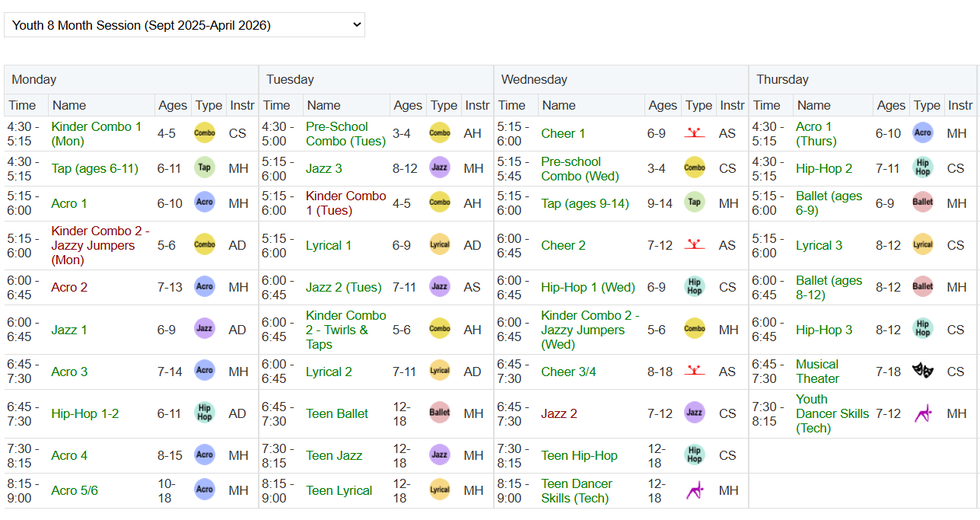The width and height of the screenshot is (980, 520).
Task: Open the Jazz 2 class on Wednesday
Action: pyautogui.click(x=559, y=414)
